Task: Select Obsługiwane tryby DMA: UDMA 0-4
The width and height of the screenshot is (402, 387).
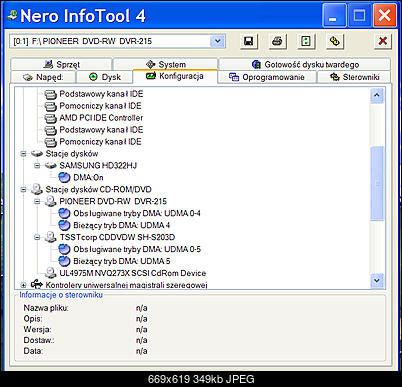Action: tap(137, 213)
